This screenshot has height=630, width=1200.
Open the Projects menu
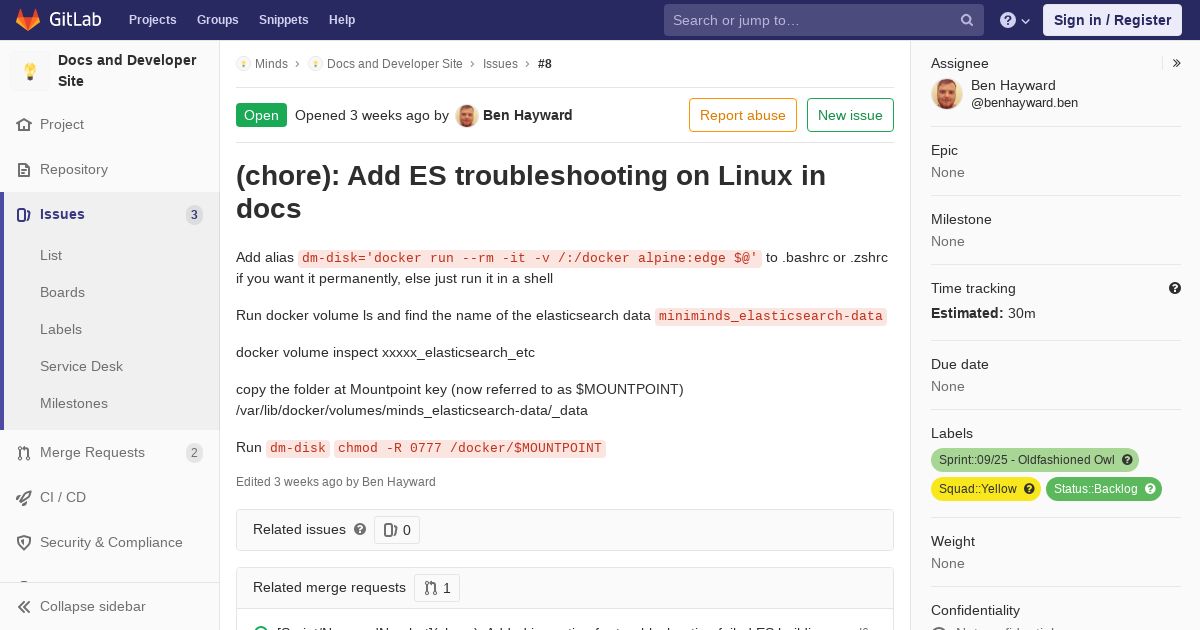[x=152, y=20]
